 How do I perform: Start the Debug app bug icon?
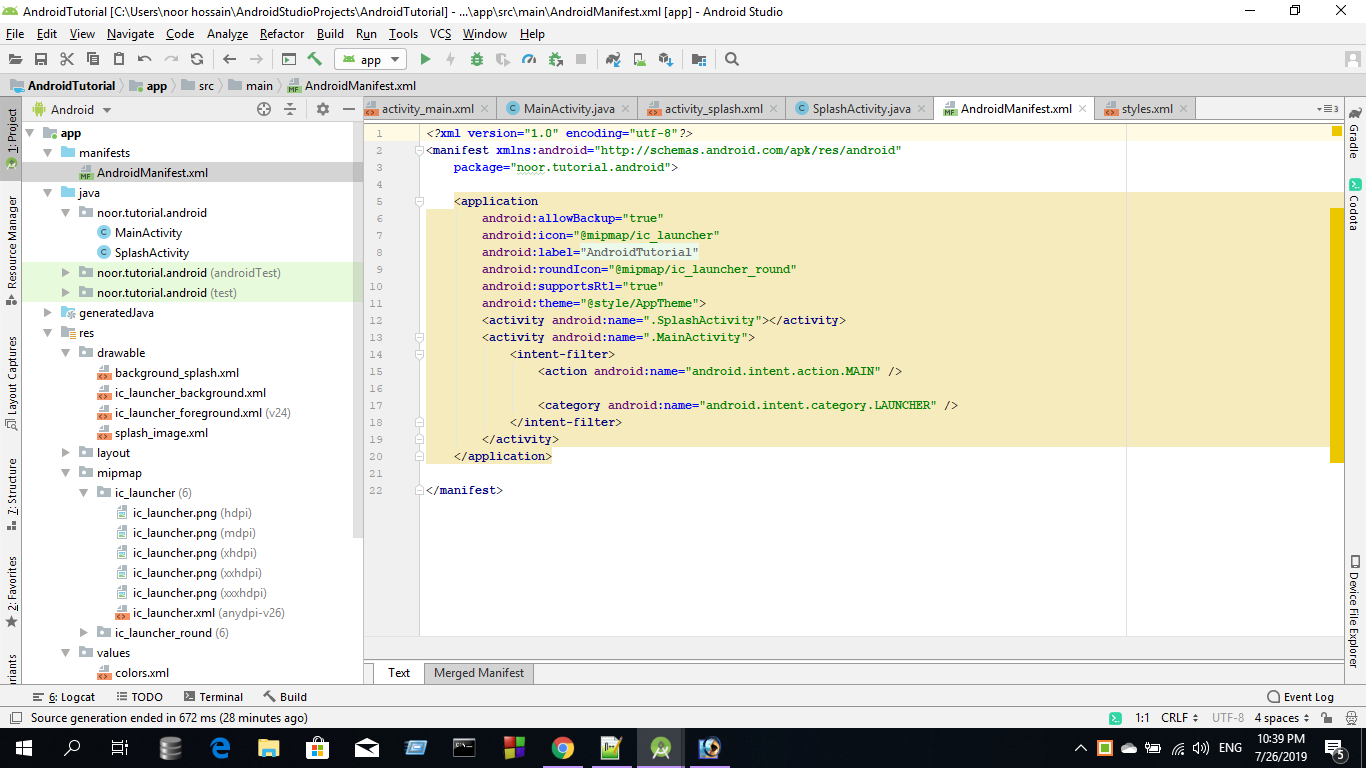(x=477, y=59)
